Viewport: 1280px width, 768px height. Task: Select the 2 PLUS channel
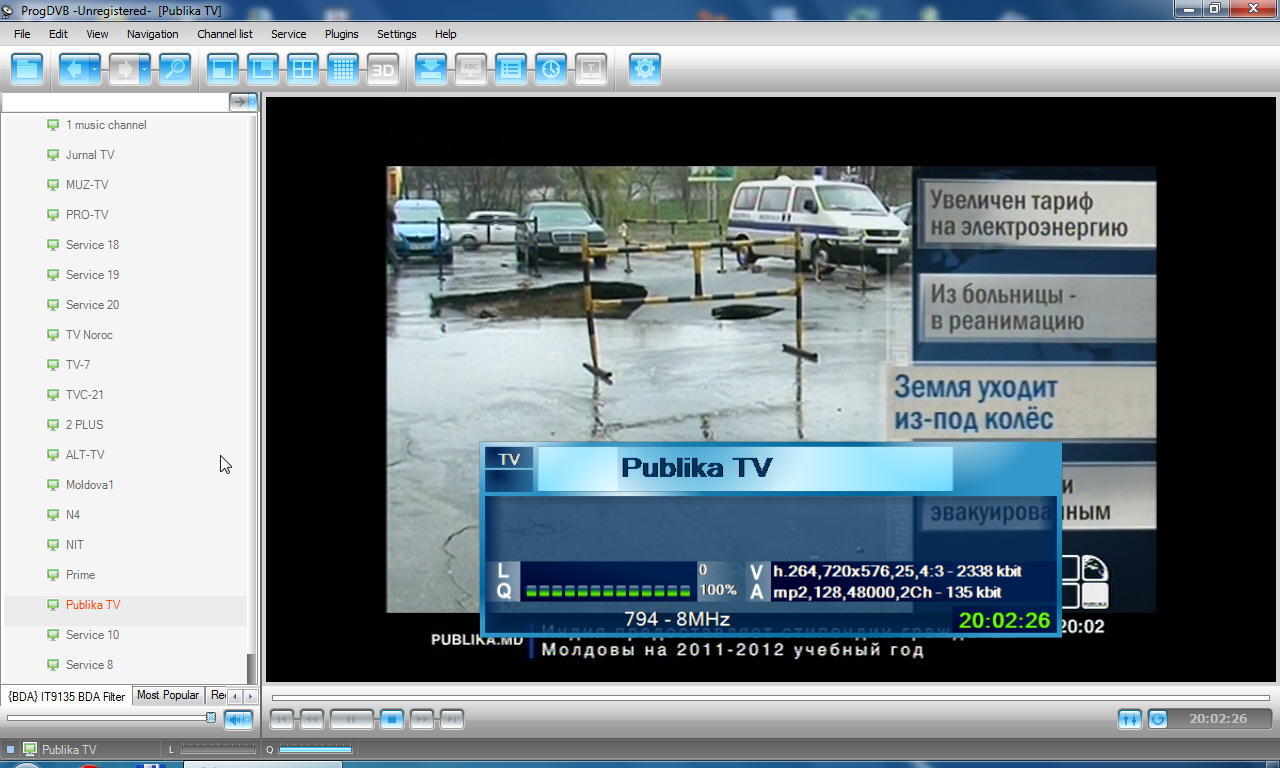(x=84, y=425)
